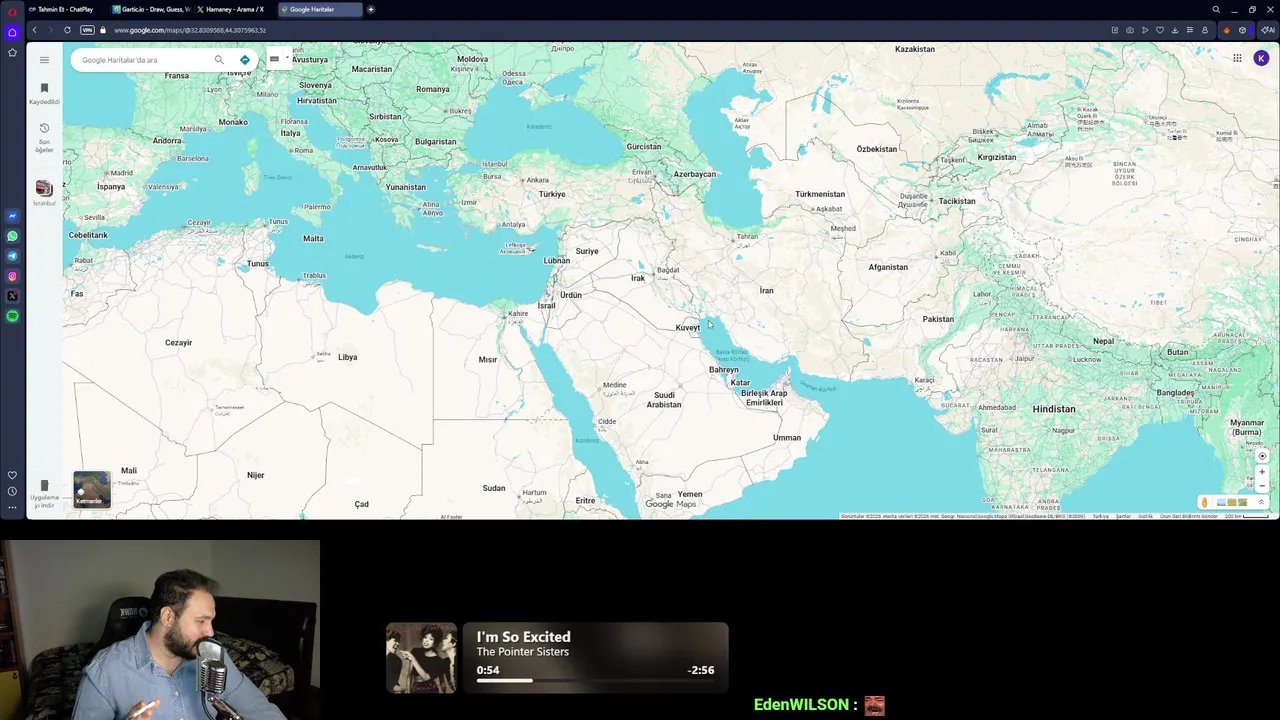The image size is (1280, 720).
Task: Open the Kaydedildi saved places panel
Action: tap(44, 94)
